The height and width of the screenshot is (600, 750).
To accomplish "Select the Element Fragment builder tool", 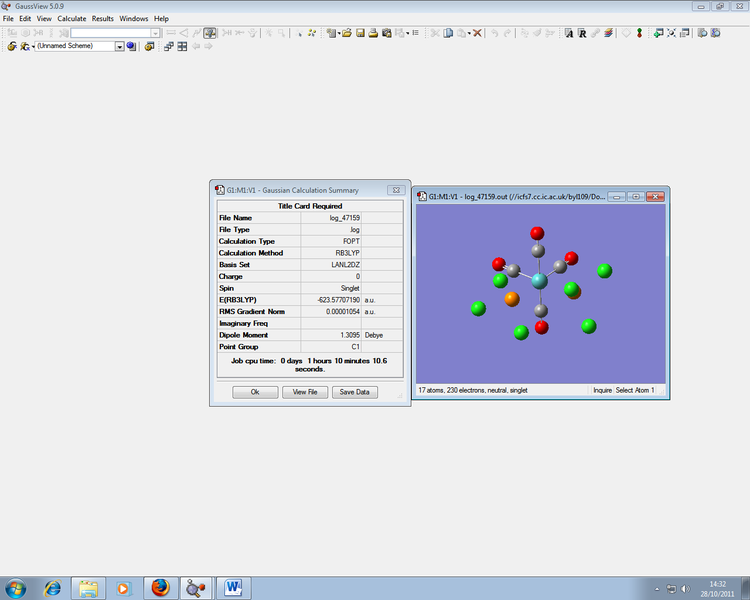I will click(12, 33).
